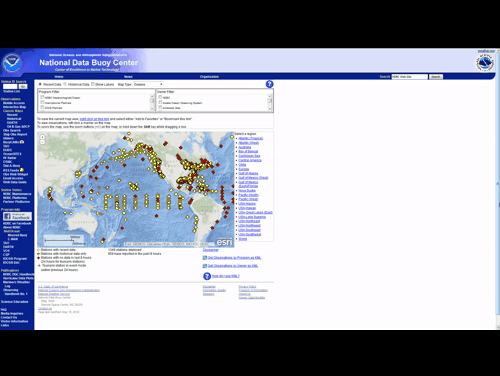Check the Alaska Ocean Observing System owner filter
The width and height of the screenshot is (500, 376).
click(160, 103)
